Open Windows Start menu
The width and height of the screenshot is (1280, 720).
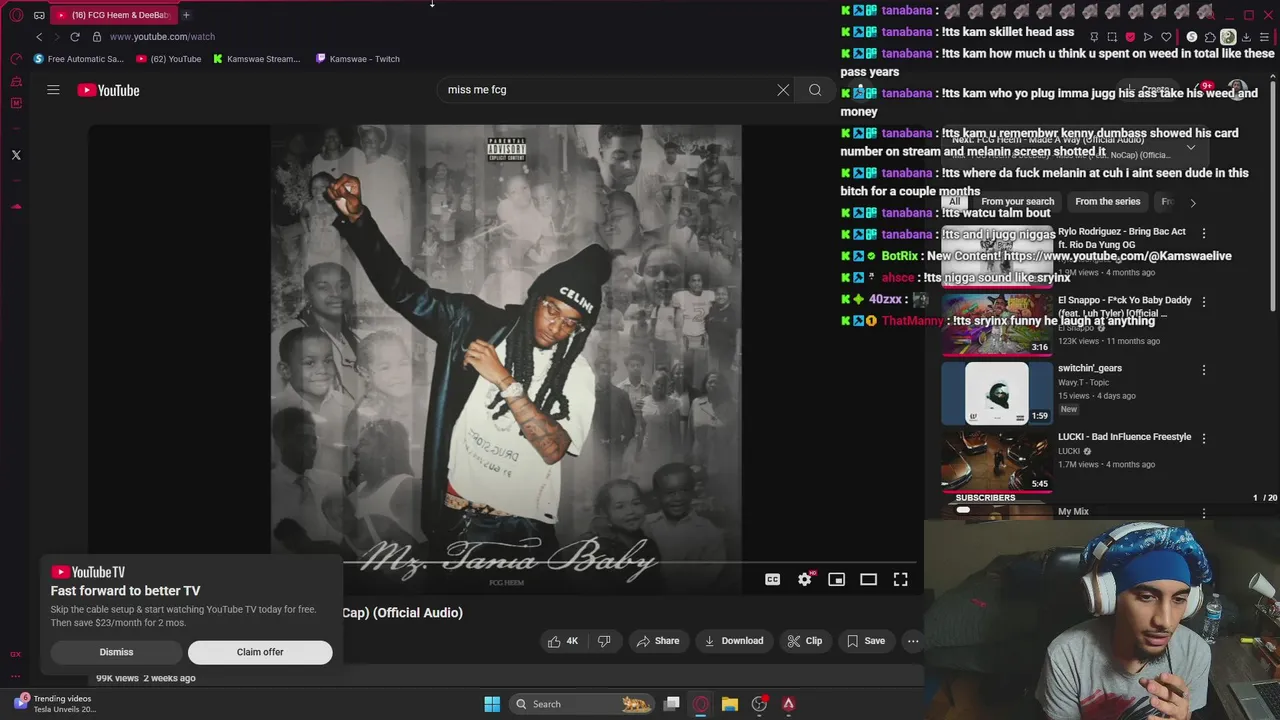492,704
